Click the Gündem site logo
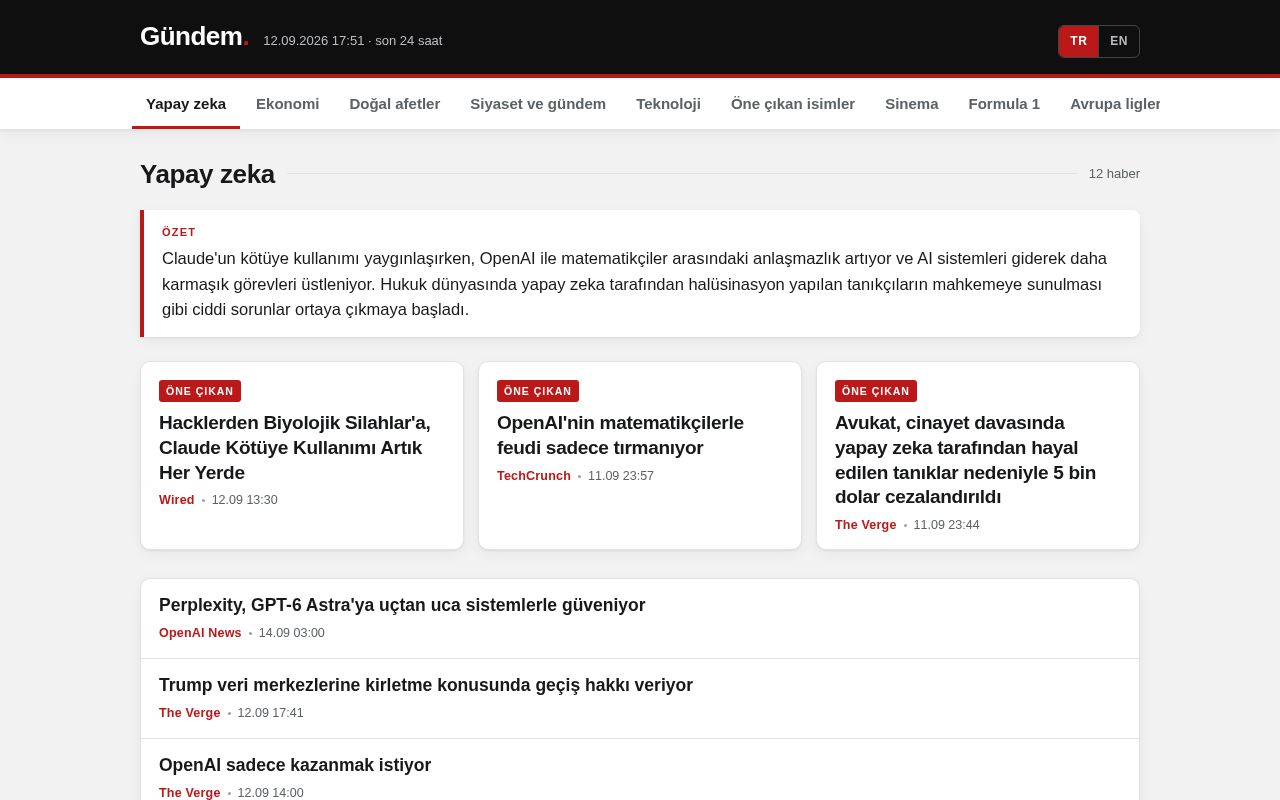 tap(194, 37)
